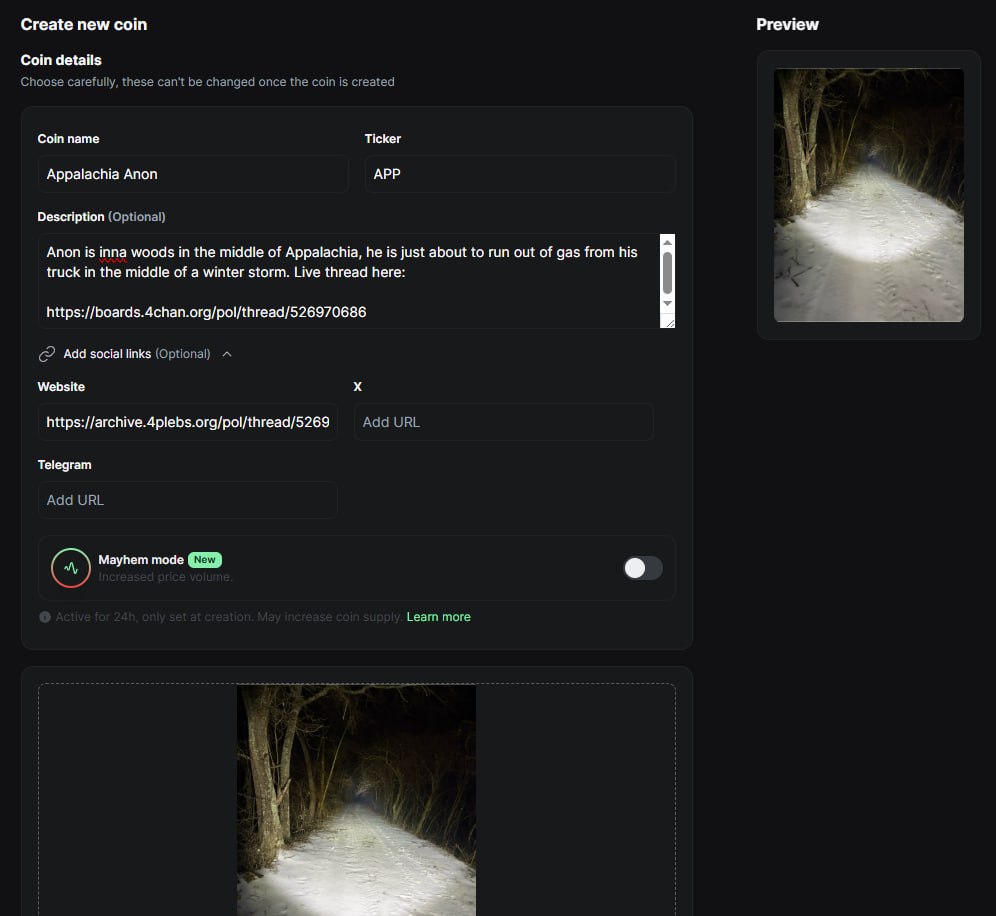The width and height of the screenshot is (996, 916).
Task: Click inside the Description text area
Action: click(x=349, y=281)
